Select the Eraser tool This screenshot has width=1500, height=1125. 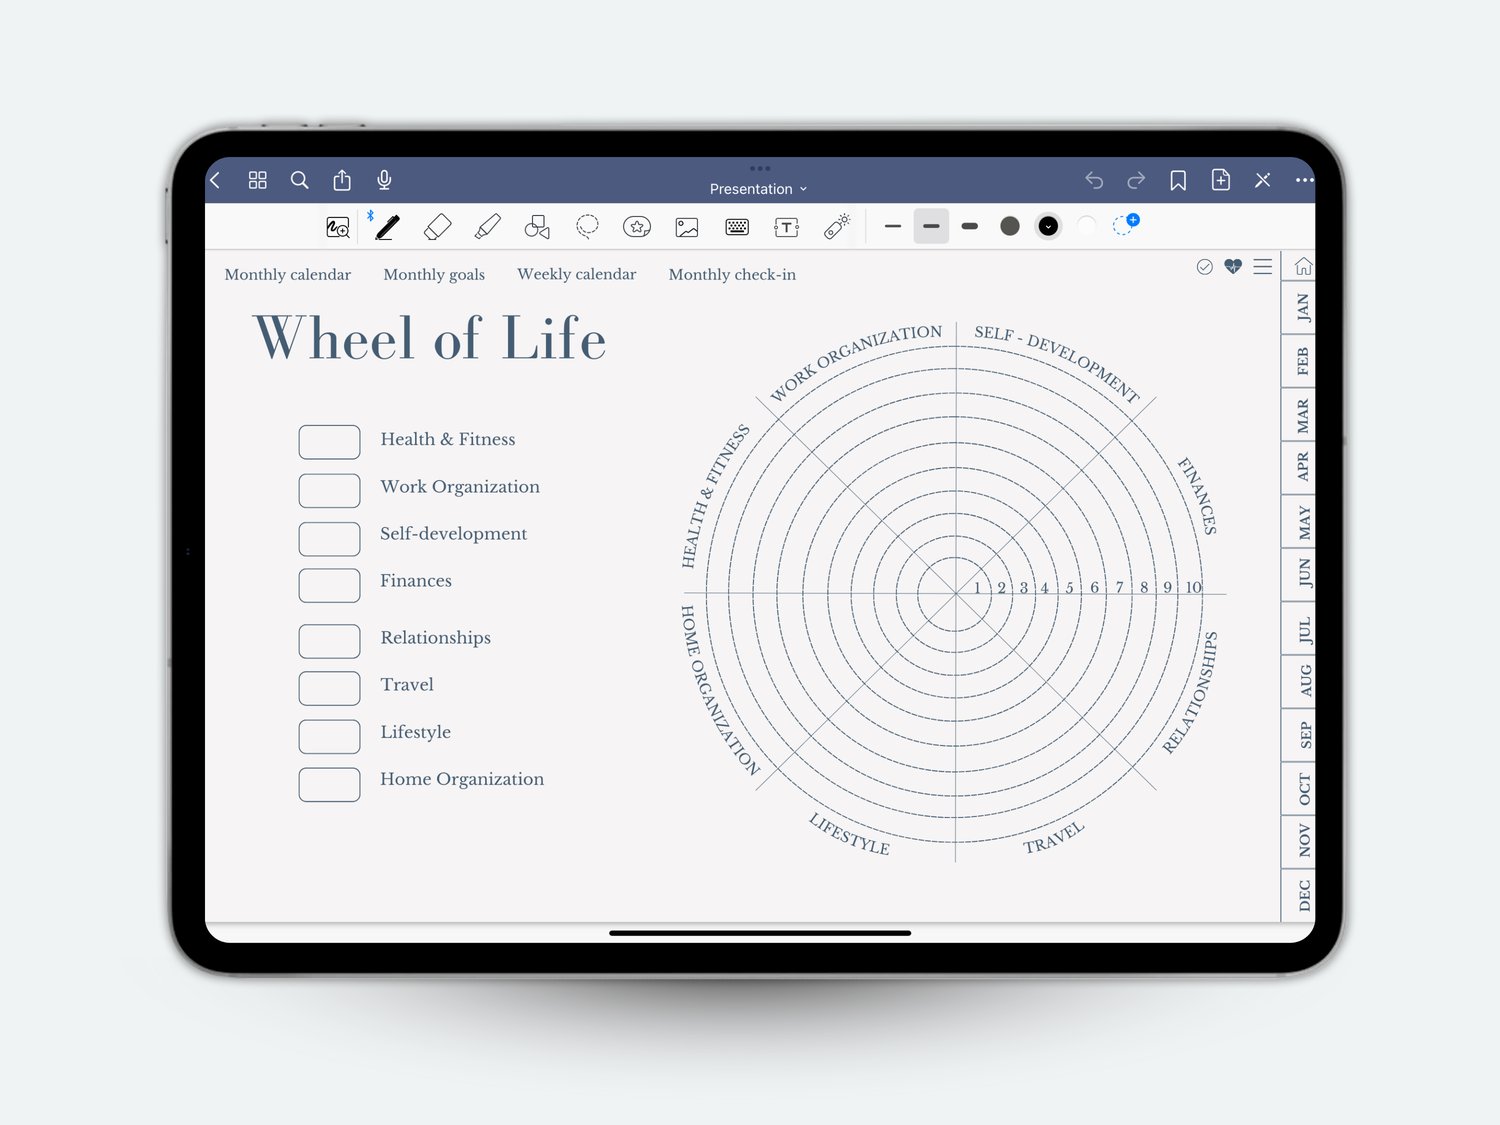click(437, 227)
